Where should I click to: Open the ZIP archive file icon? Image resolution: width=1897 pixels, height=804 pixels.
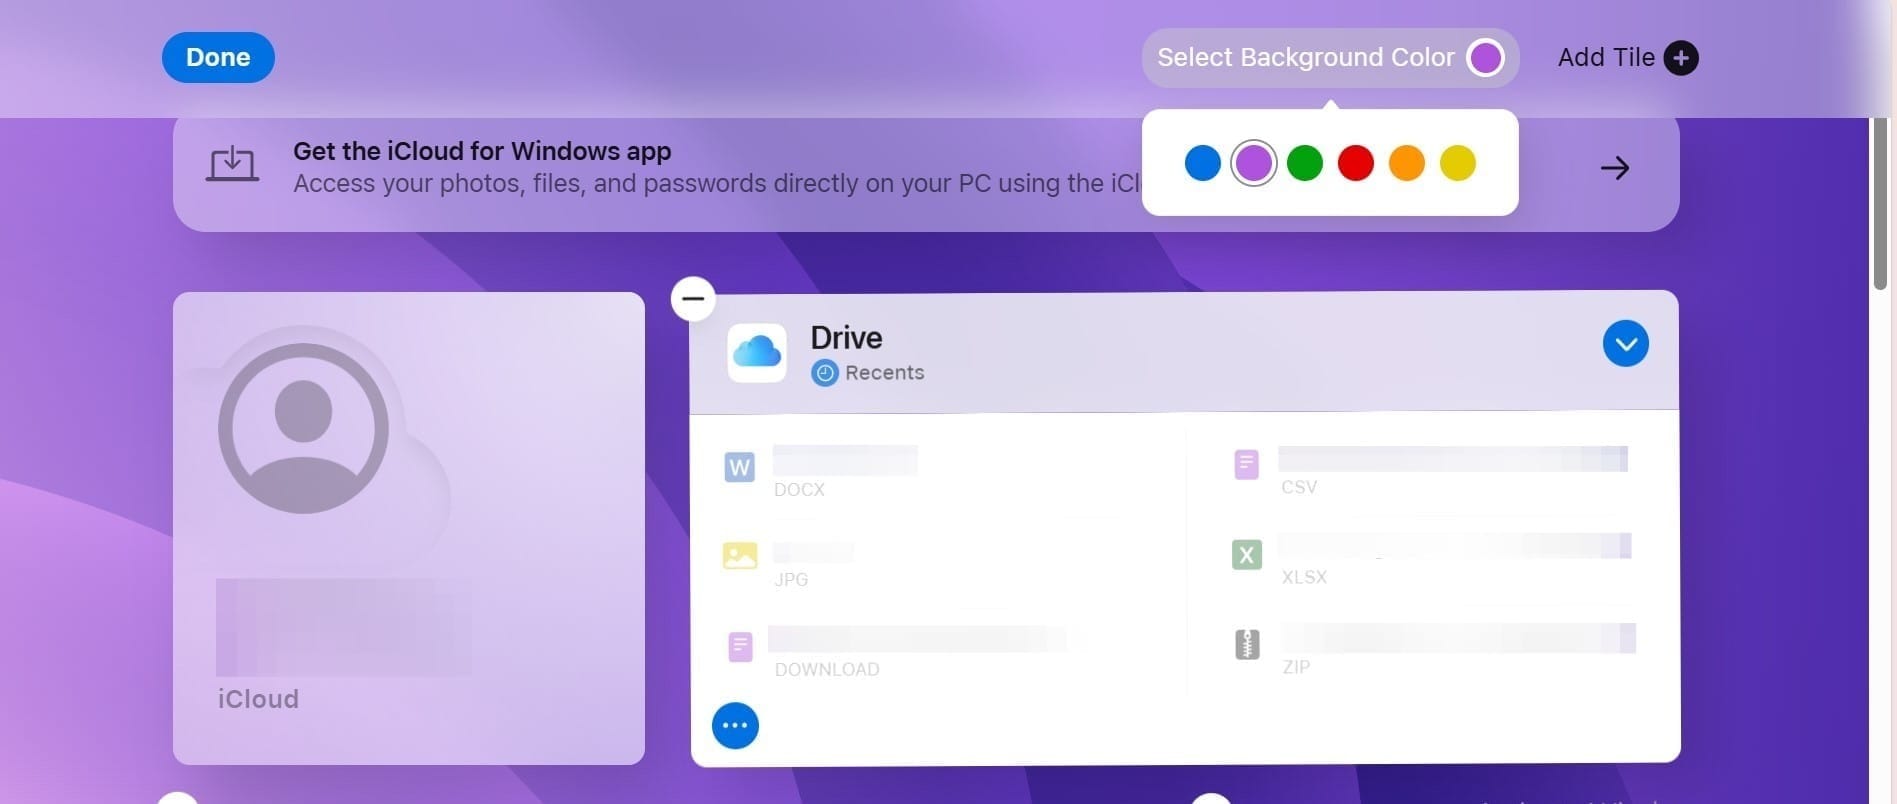pos(1247,644)
